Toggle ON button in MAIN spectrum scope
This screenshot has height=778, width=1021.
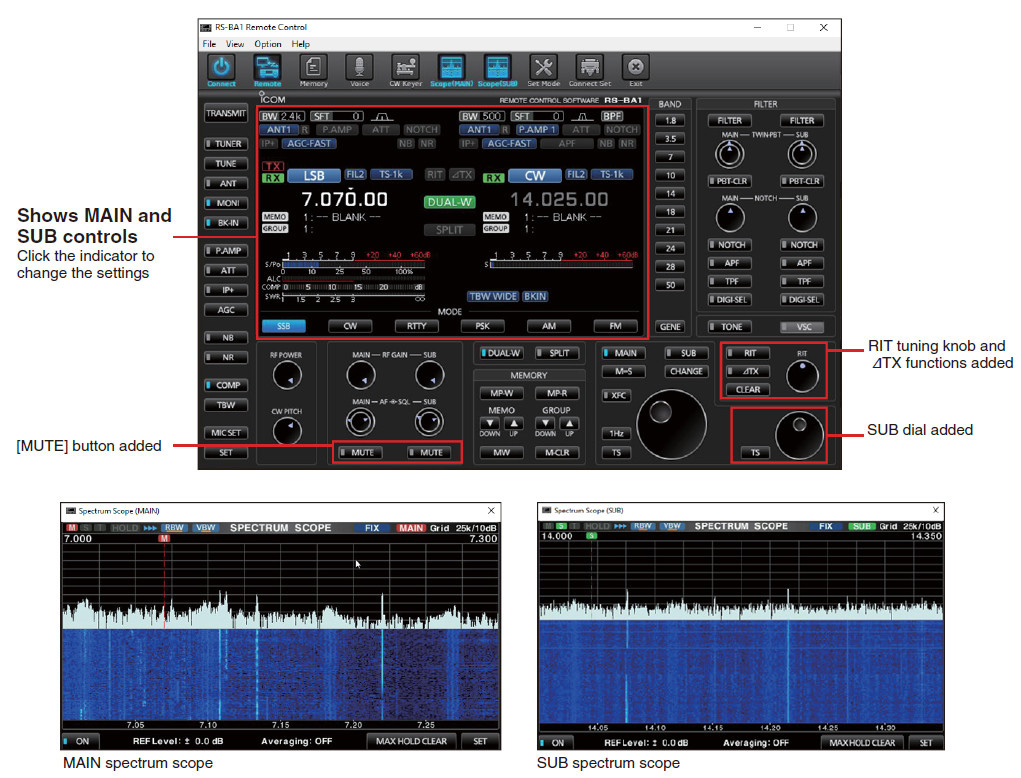point(81,741)
